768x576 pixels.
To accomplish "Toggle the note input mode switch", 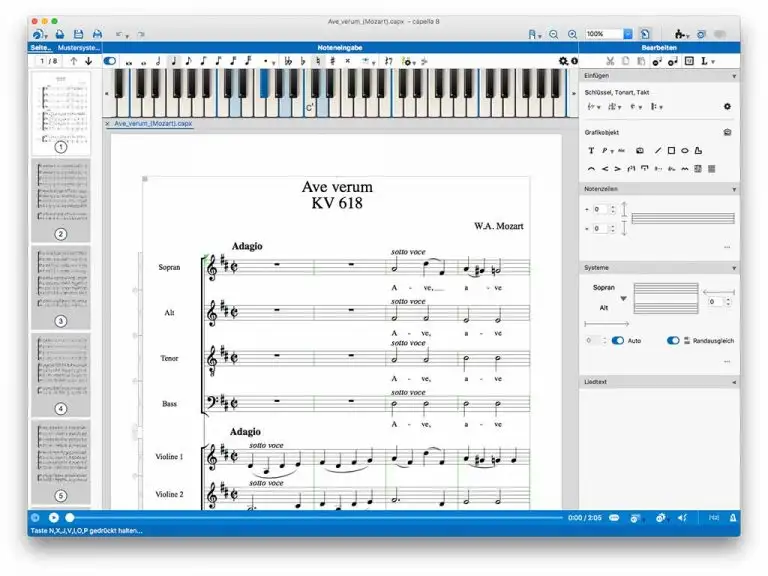I will pyautogui.click(x=110, y=61).
